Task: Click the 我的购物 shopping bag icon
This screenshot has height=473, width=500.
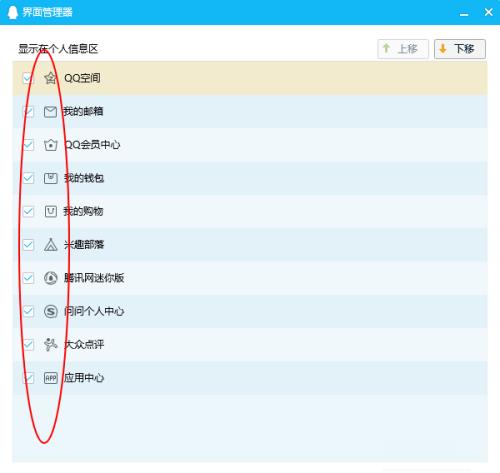Action: pyautogui.click(x=51, y=211)
